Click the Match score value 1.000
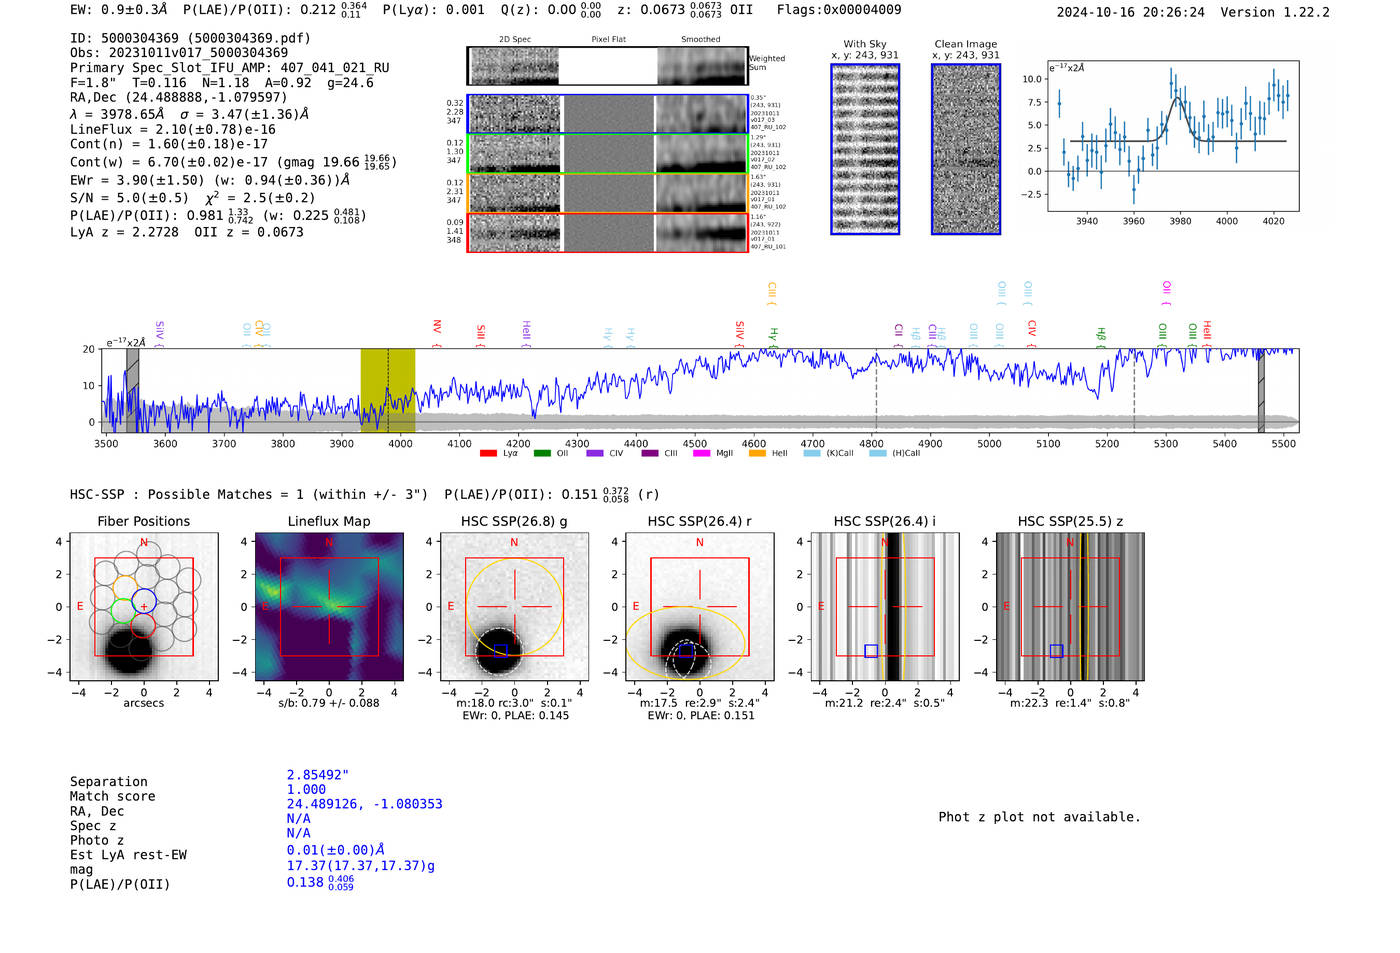This screenshot has height=953, width=1400. pos(306,789)
